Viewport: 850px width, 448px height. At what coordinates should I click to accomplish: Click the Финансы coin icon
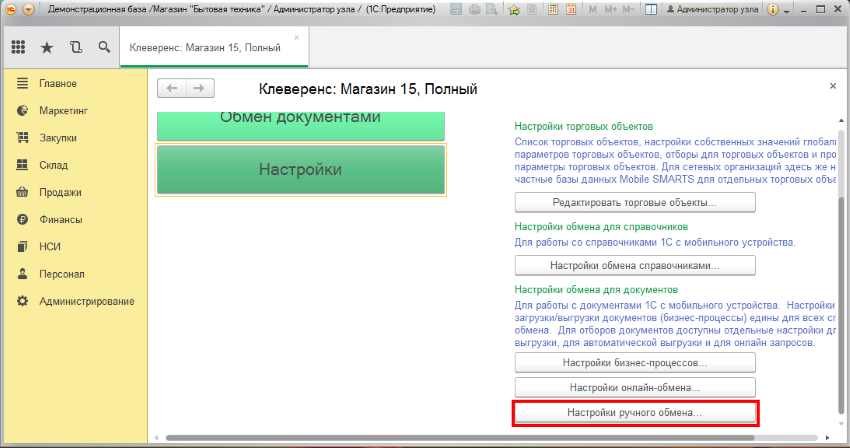pyautogui.click(x=22, y=219)
